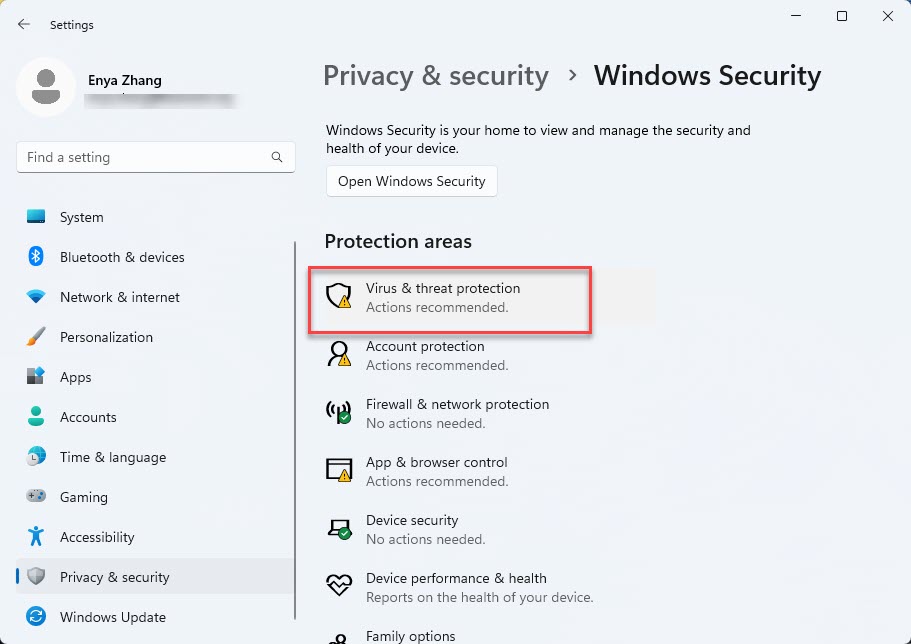Click the Virus & threat protection shield icon
Viewport: 911px width, 644px height.
click(339, 296)
